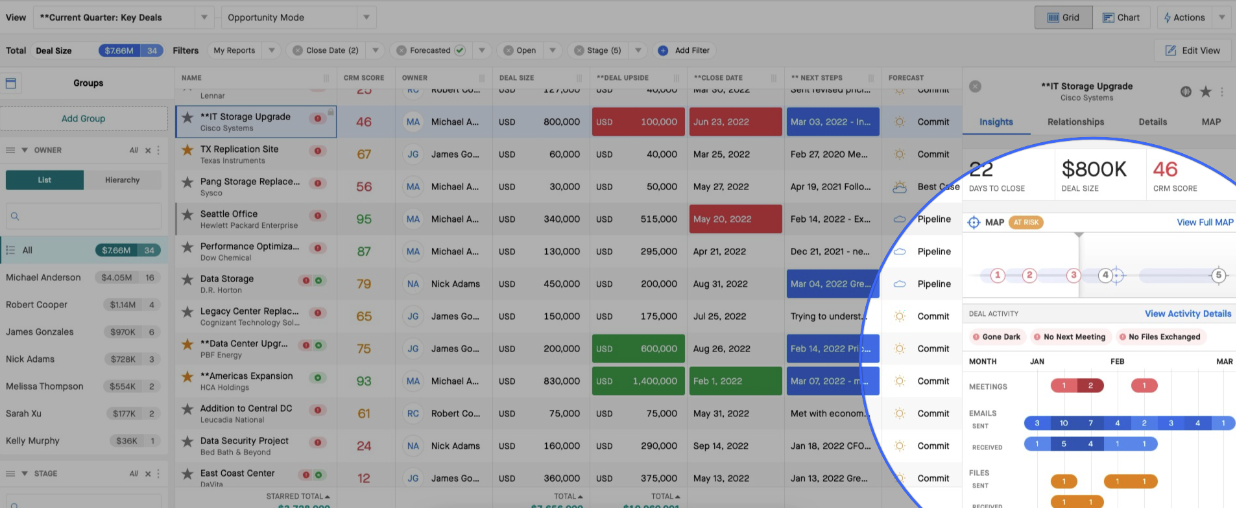Viewport: 1236px width, 508px height.
Task: Select MAP milestone 1 marker
Action: 997,275
